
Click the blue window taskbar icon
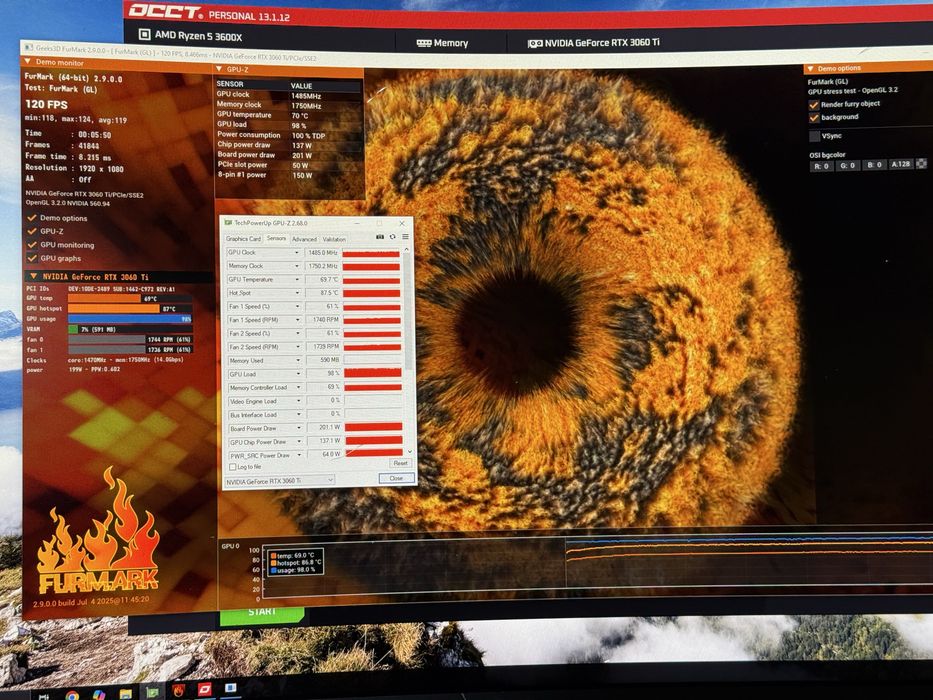[231, 688]
